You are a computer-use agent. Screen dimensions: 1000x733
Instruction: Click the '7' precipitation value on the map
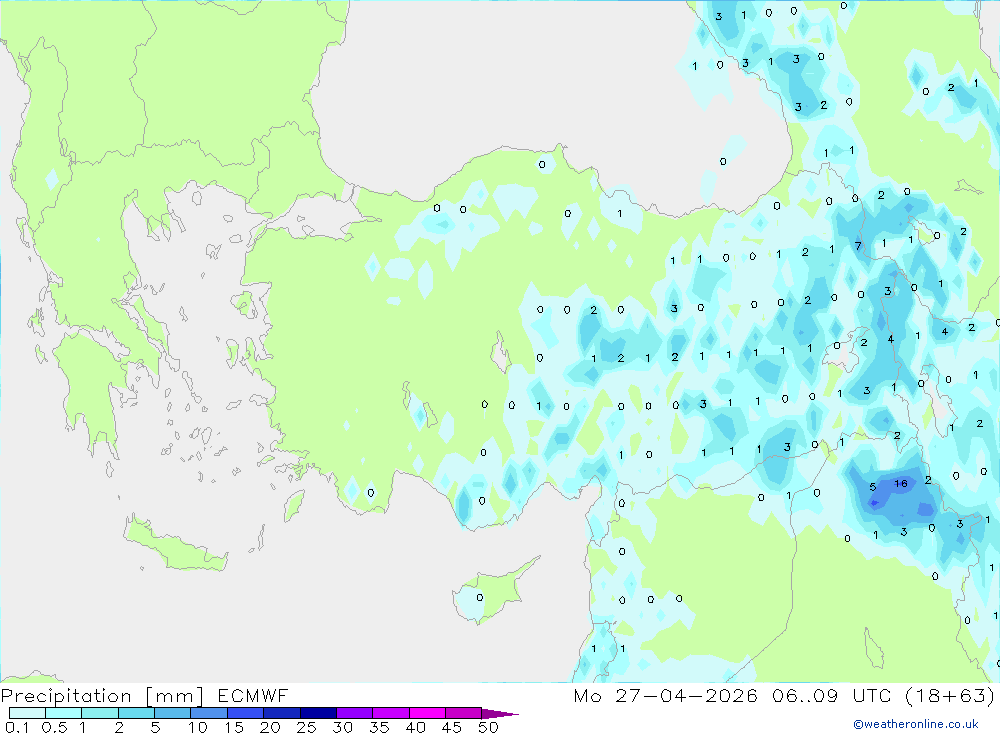tap(858, 246)
